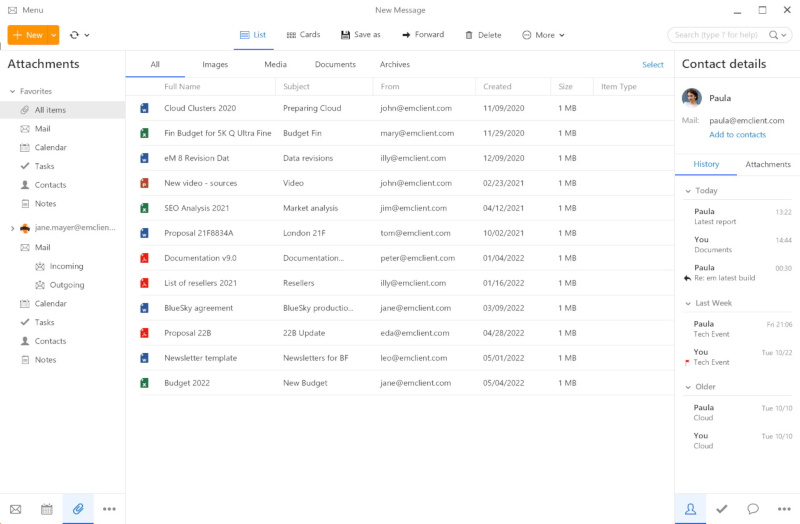Screen dimensions: 800x524
Task: Select the All filter tab
Action: (x=155, y=64)
